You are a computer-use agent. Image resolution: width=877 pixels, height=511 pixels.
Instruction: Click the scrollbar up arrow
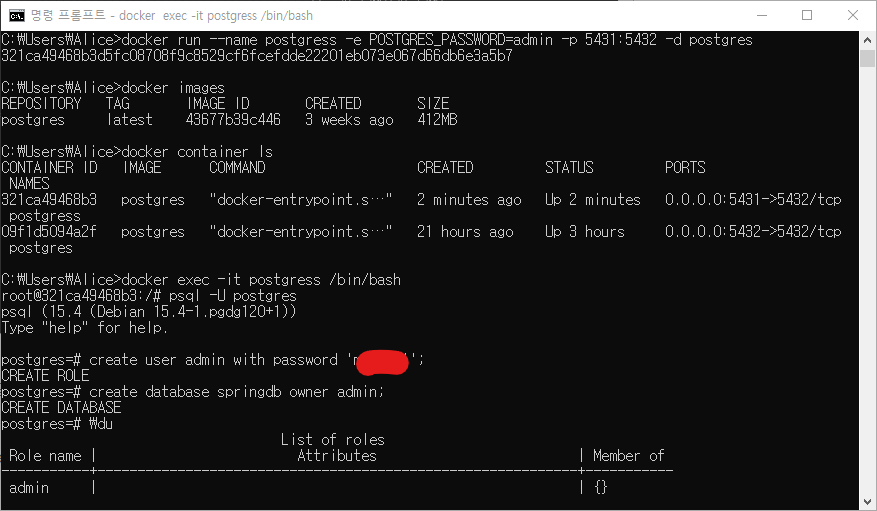(867, 40)
